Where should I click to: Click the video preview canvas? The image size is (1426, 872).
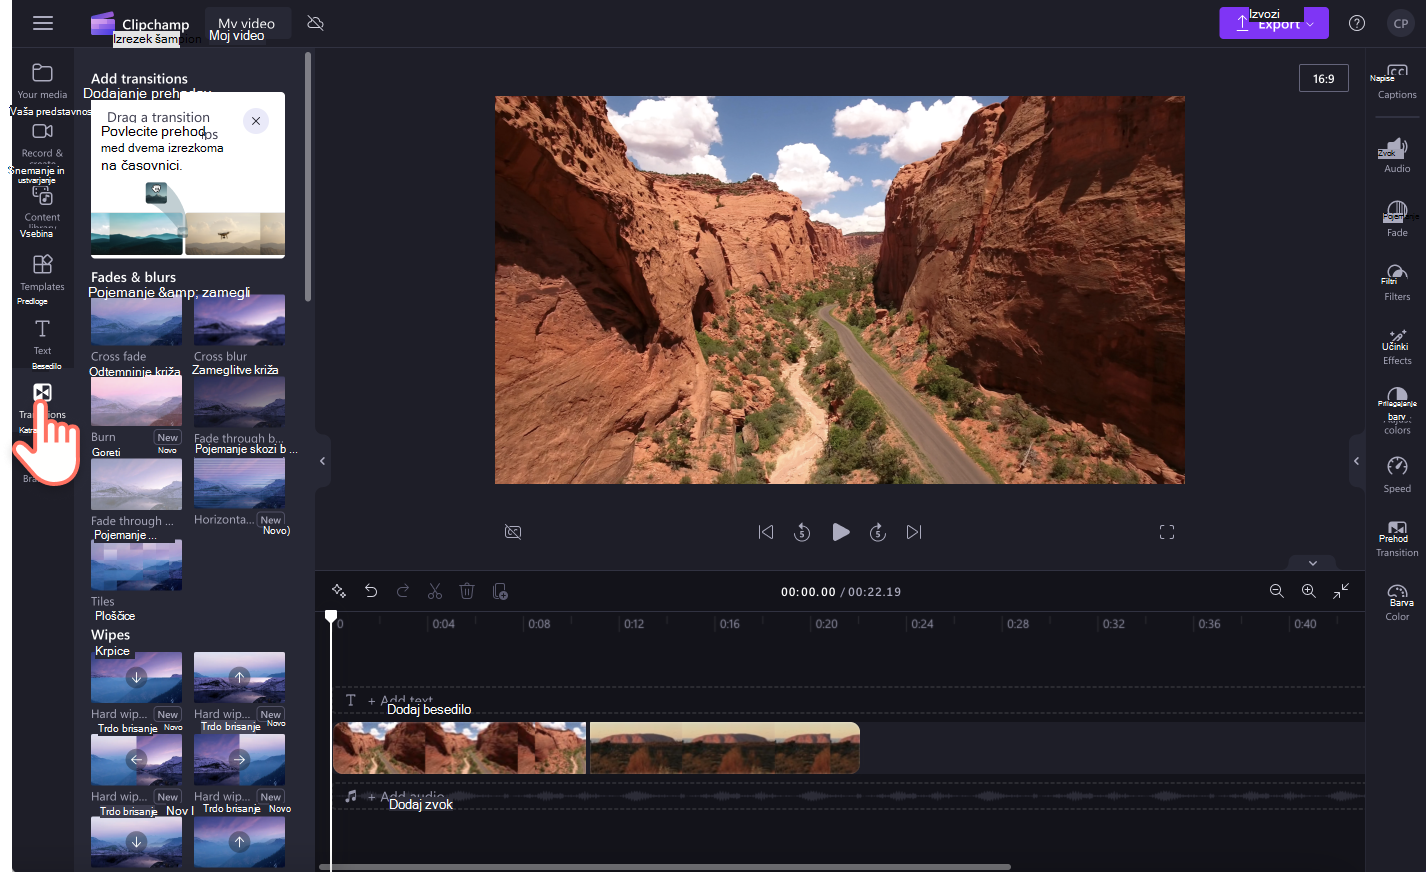pos(840,290)
